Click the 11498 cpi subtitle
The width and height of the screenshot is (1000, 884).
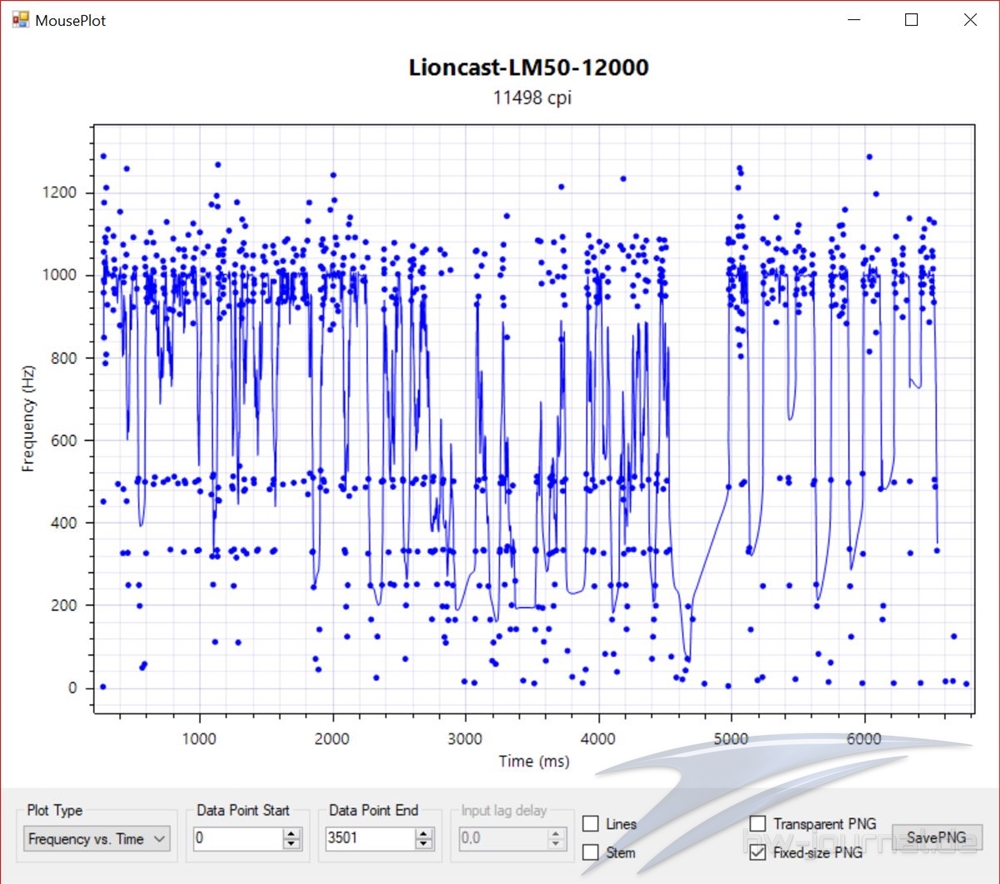click(x=532, y=98)
